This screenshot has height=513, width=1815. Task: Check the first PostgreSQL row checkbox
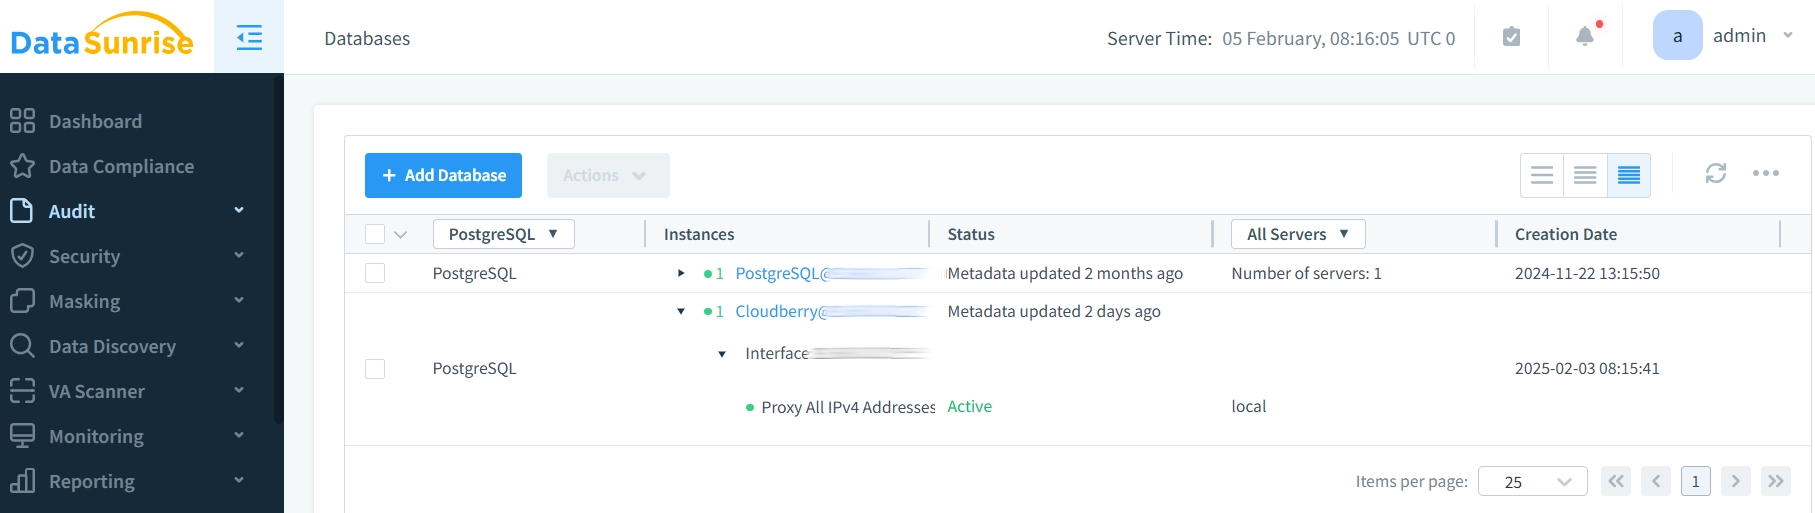(x=375, y=273)
